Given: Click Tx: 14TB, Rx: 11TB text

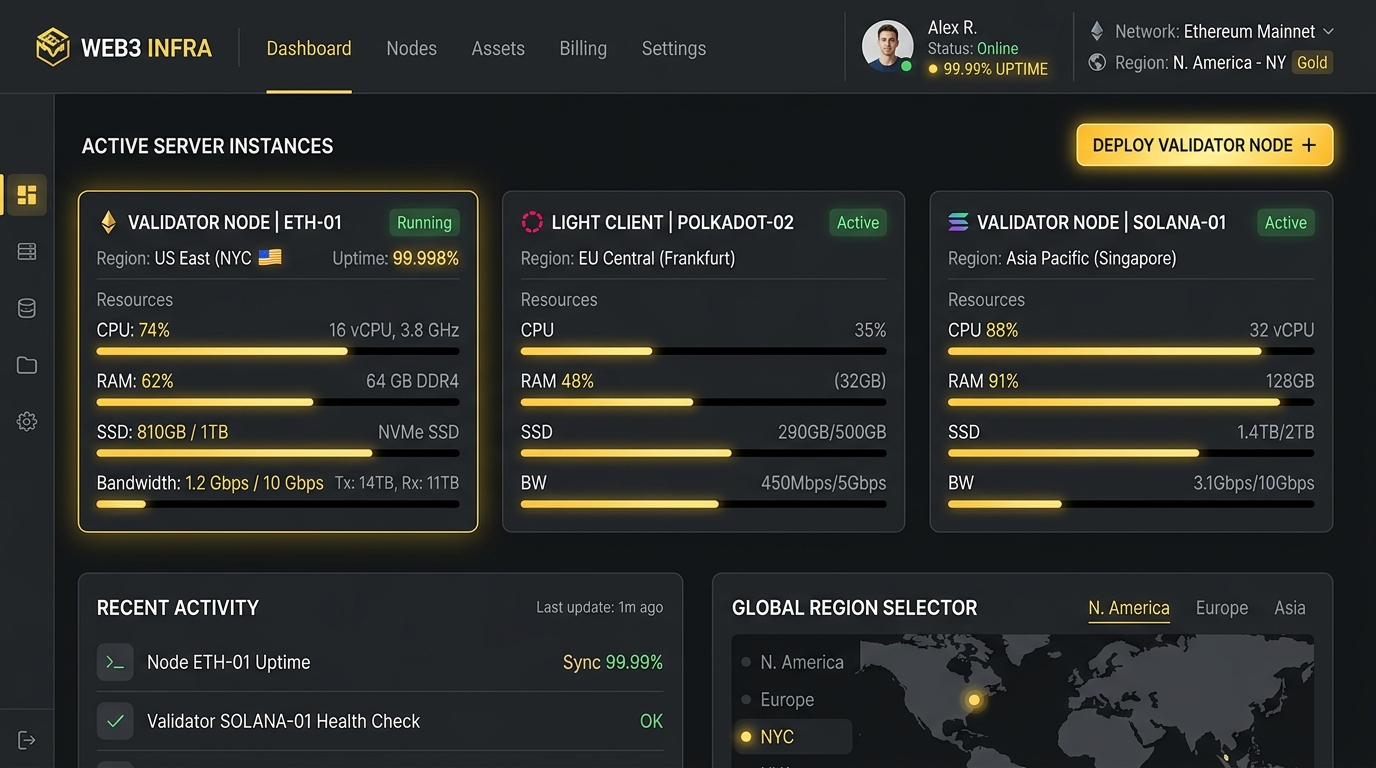Looking at the screenshot, I should tap(397, 483).
